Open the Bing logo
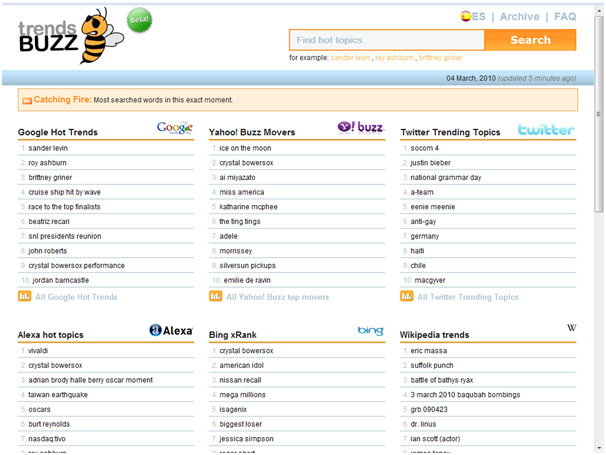This screenshot has width=606, height=455. 371,330
